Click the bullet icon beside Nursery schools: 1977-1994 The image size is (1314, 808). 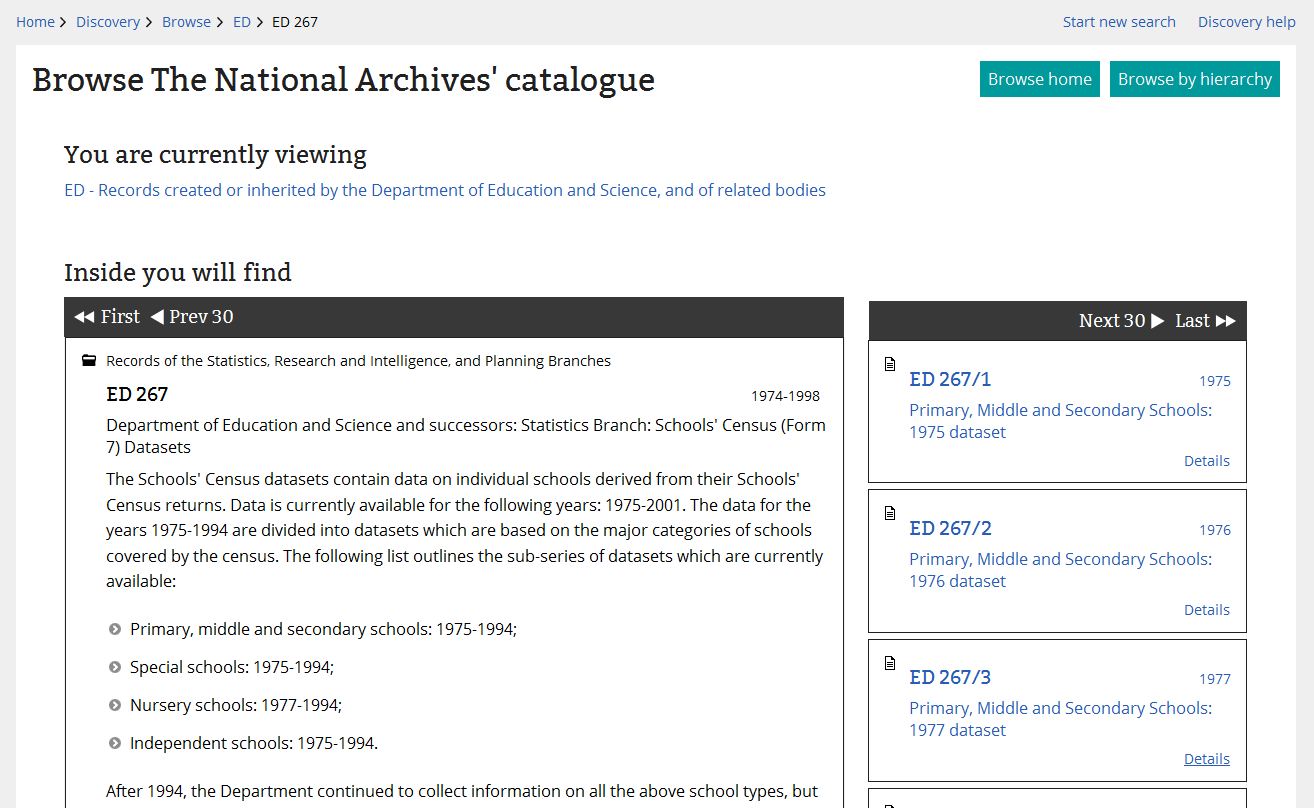[x=115, y=706]
